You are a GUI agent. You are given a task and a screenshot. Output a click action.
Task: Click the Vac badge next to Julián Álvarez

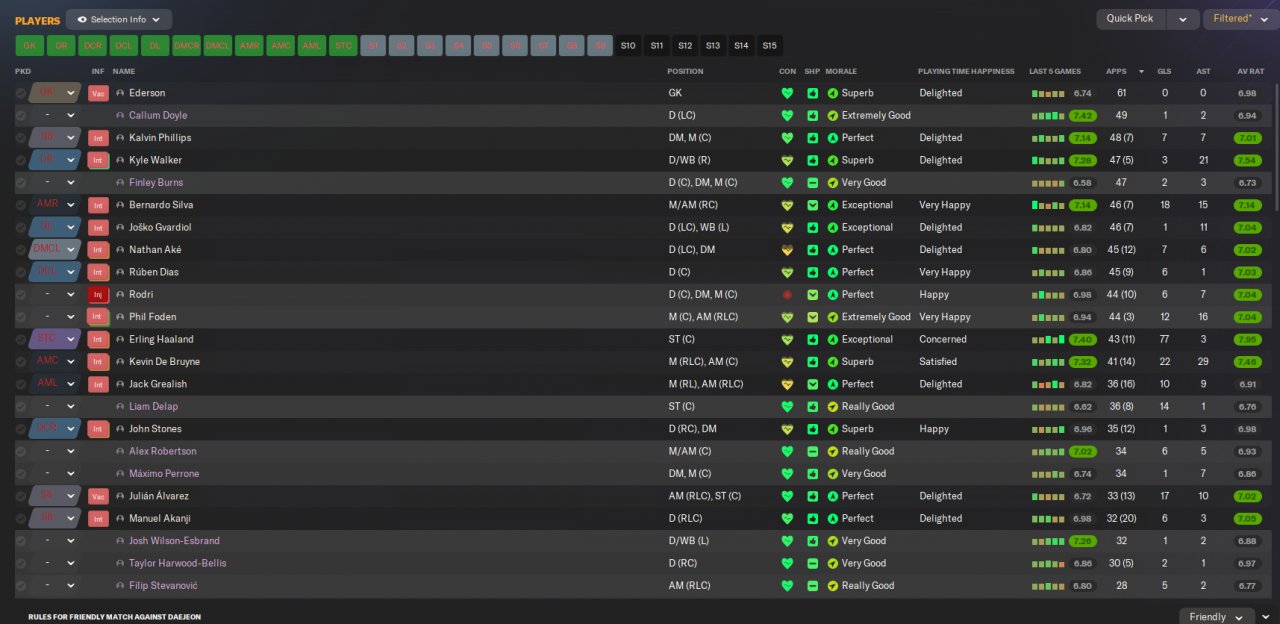98,496
